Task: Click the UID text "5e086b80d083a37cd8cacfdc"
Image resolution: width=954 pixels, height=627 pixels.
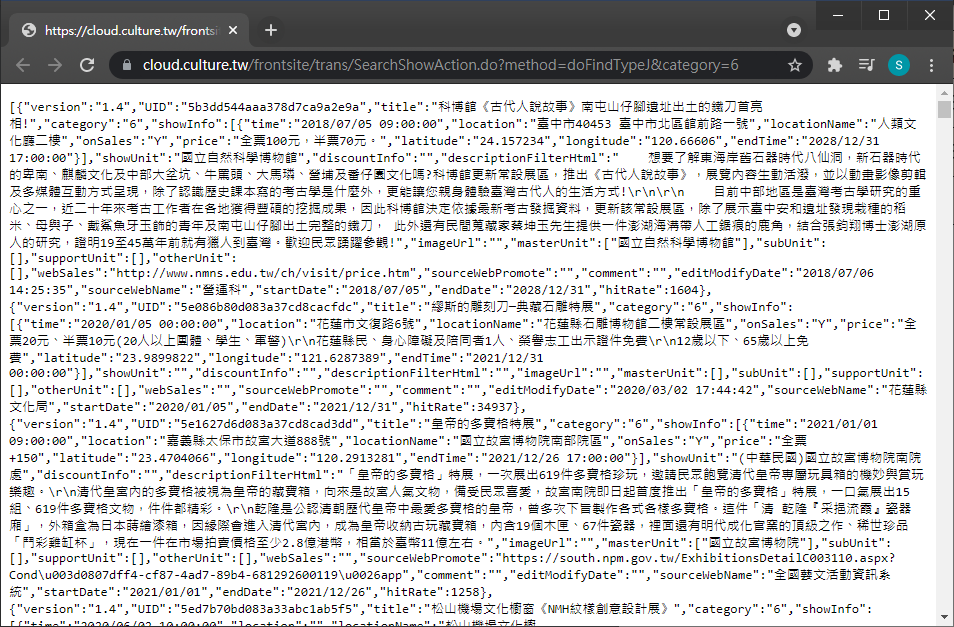Action: tap(266, 307)
